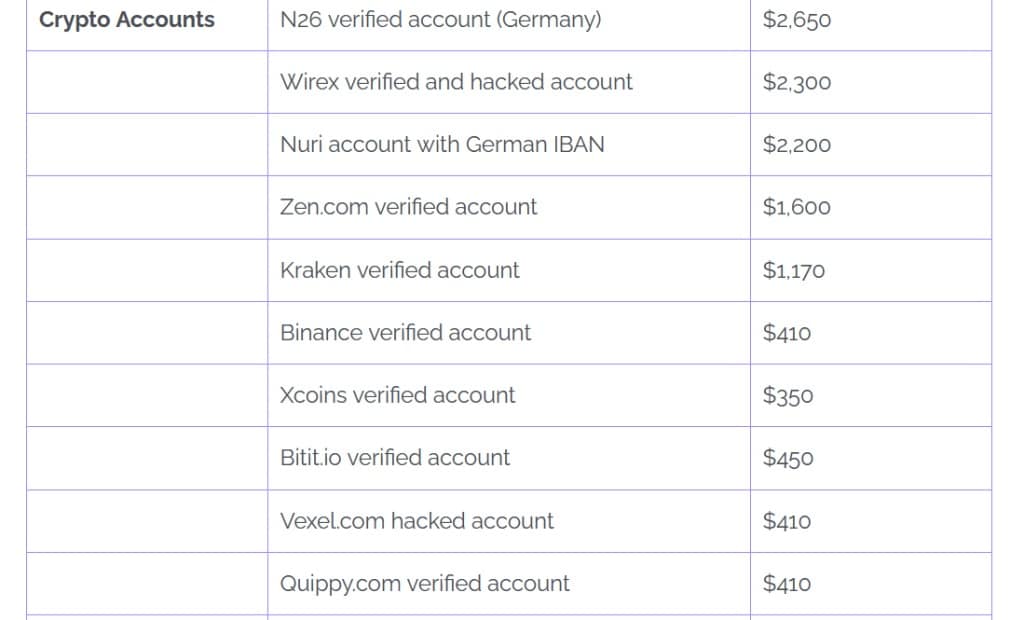Click the $450 price cell
1024x620 pixels.
[x=788, y=458]
